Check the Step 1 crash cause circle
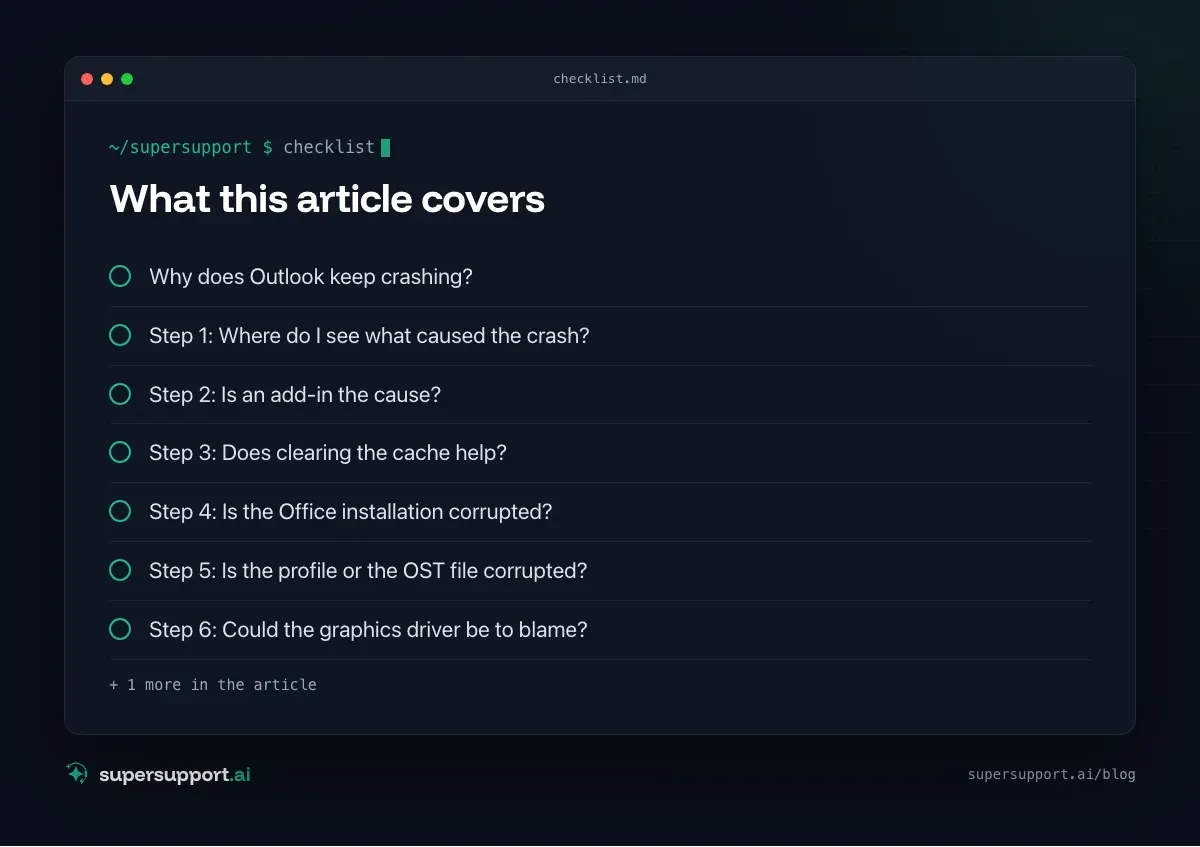This screenshot has height=847, width=1200. (120, 335)
